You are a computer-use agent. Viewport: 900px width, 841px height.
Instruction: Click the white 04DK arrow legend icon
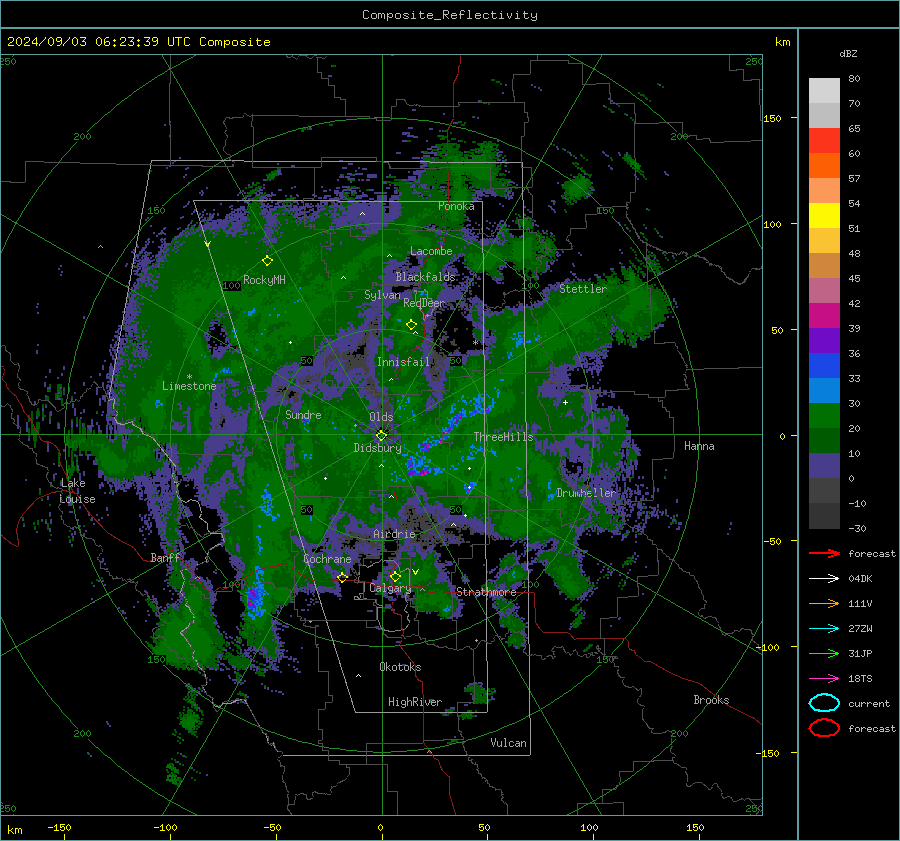tap(824, 579)
